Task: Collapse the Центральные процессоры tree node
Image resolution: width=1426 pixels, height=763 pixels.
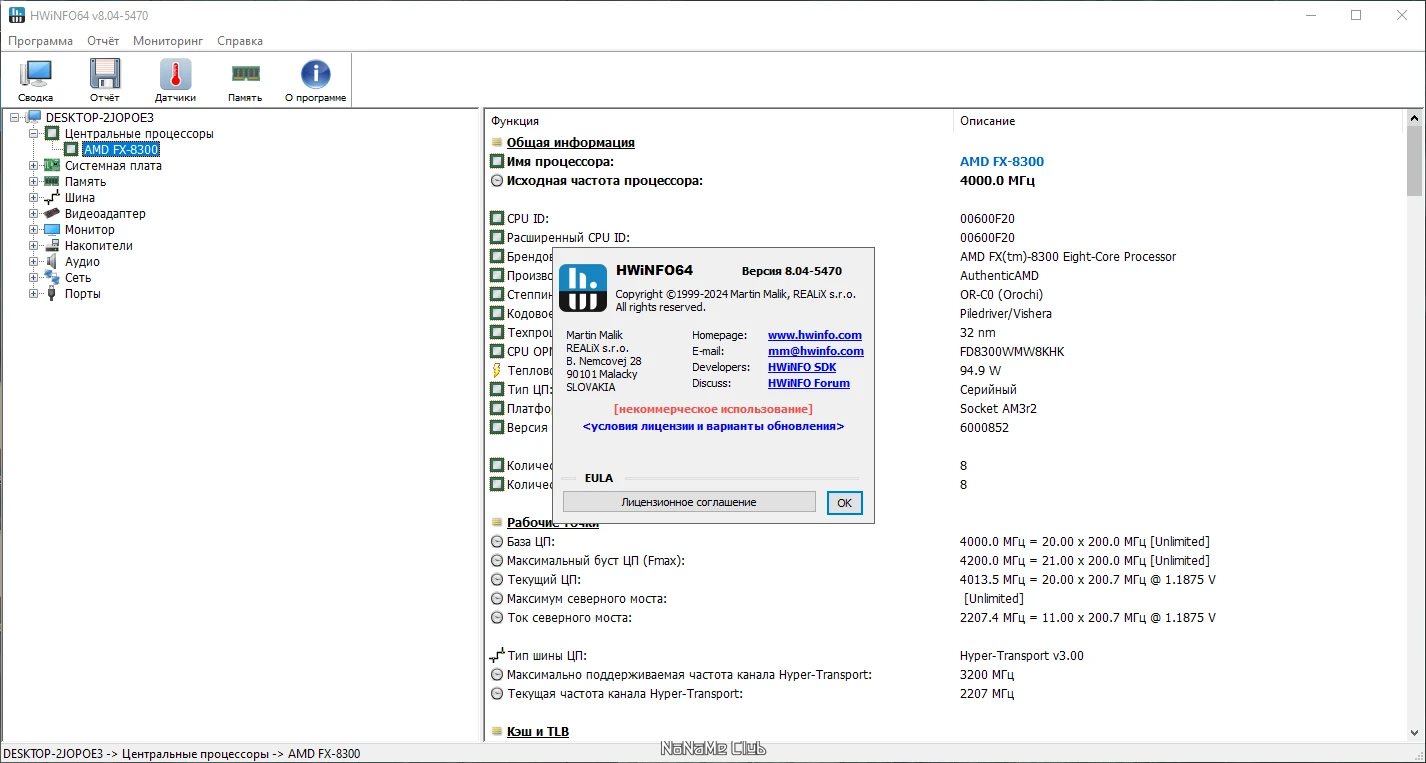Action: (33, 134)
